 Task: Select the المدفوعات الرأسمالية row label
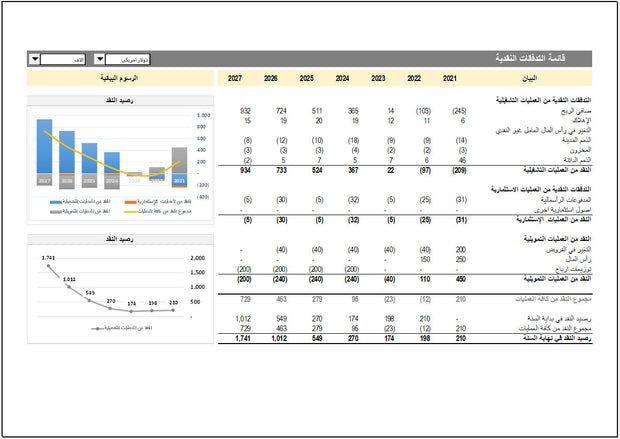point(566,200)
